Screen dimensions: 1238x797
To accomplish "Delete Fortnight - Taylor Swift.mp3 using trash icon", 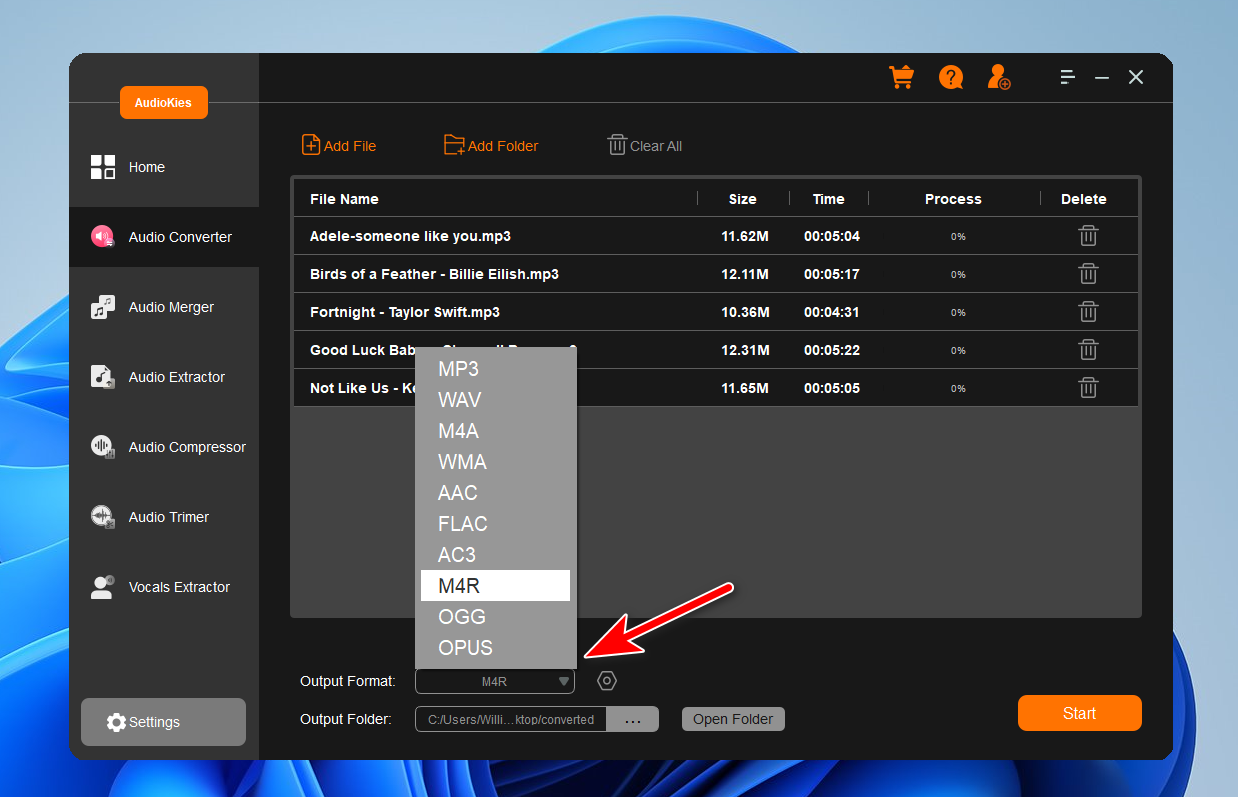I will [1088, 312].
